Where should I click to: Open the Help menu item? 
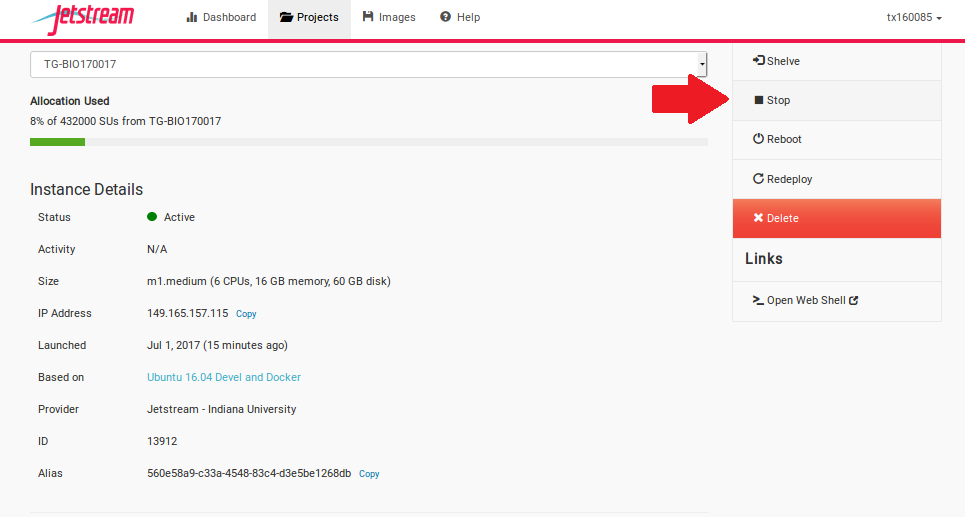pyautogui.click(x=460, y=17)
